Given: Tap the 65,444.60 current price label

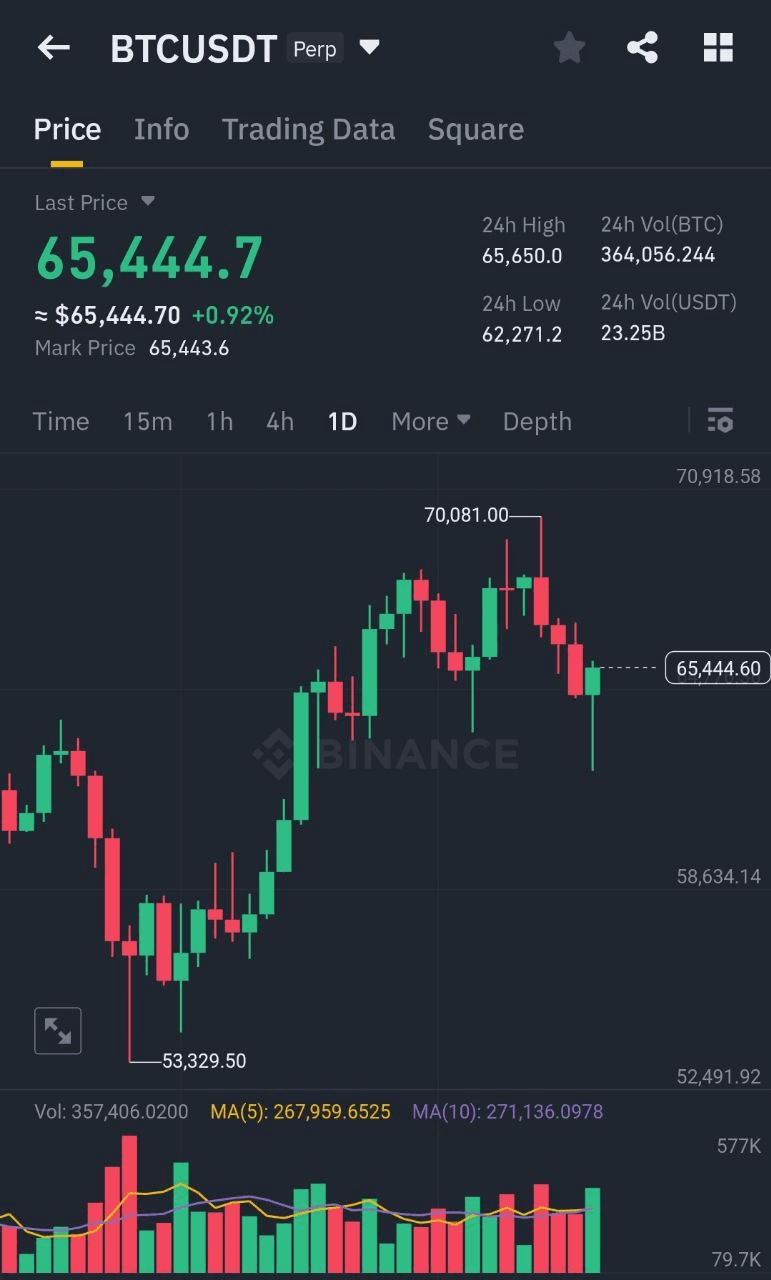Looking at the screenshot, I should [x=717, y=668].
